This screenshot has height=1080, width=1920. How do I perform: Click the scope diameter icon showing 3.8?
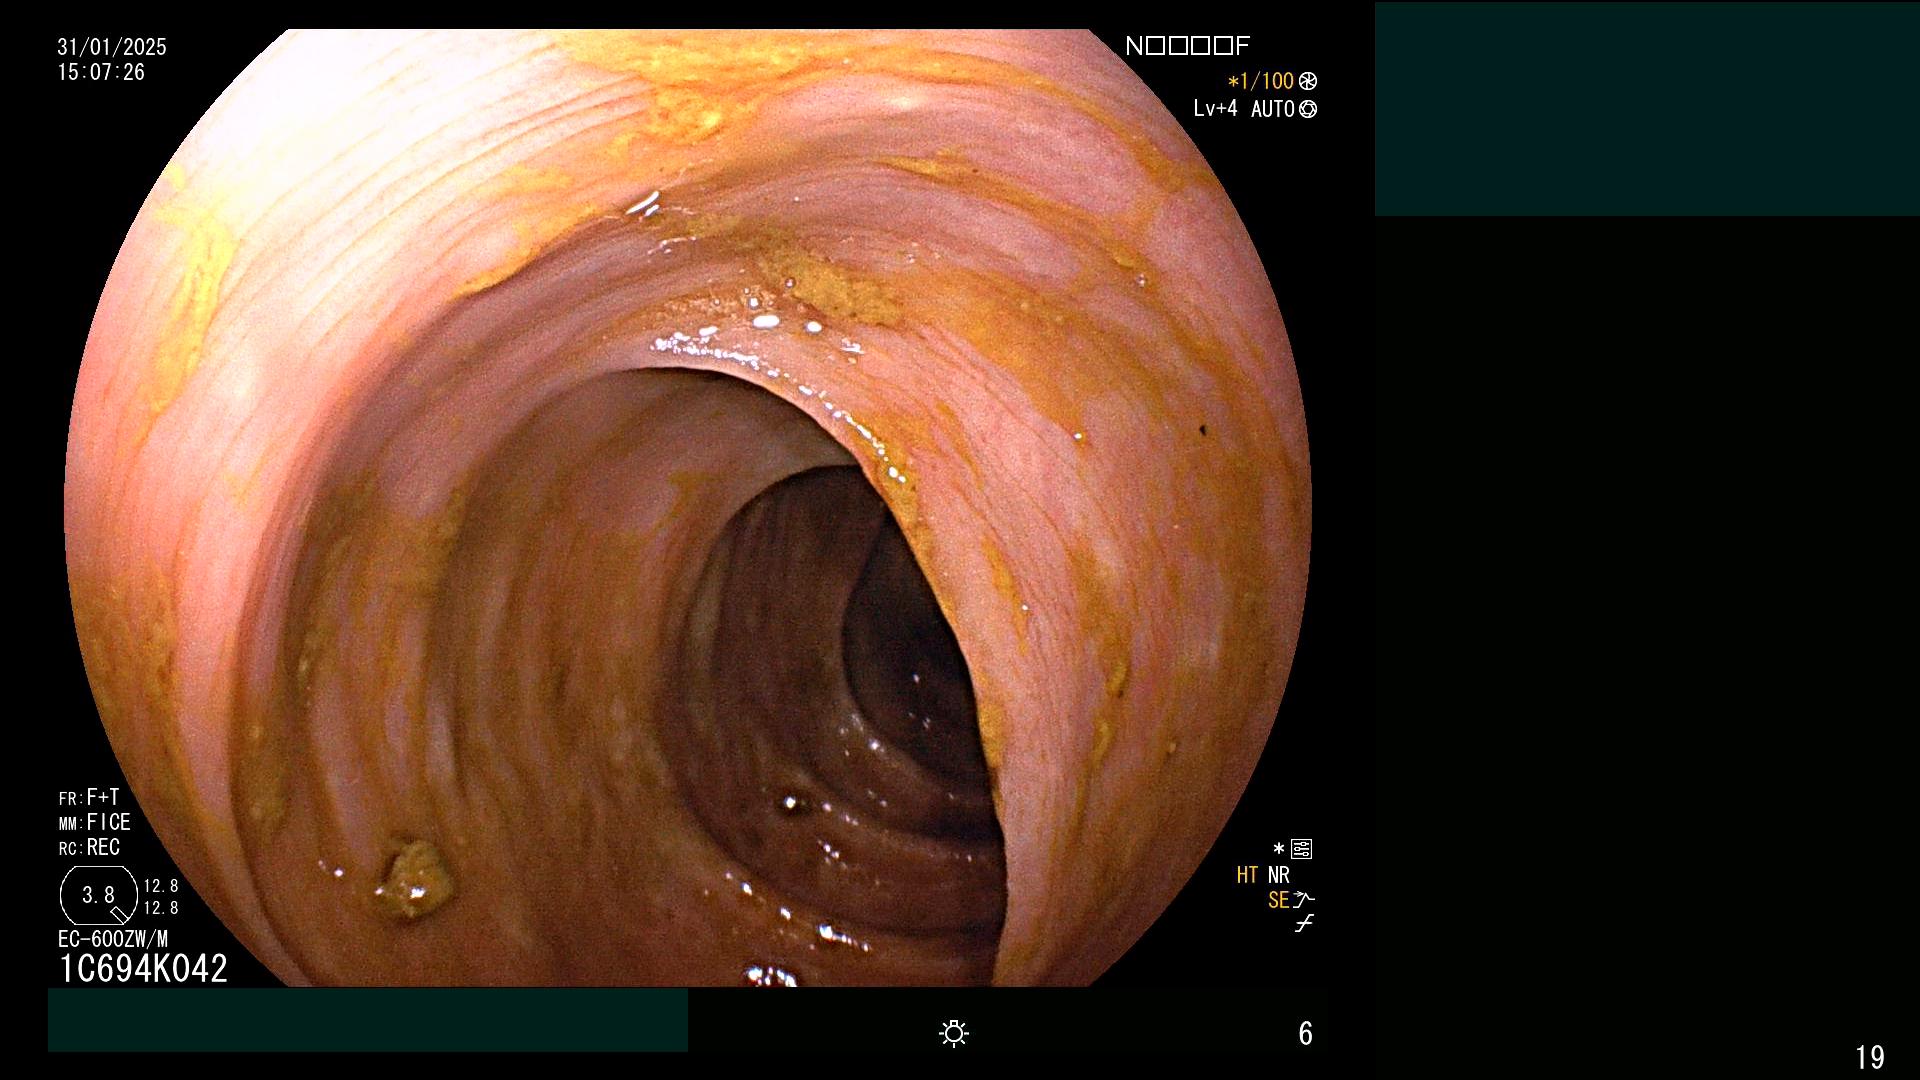click(98, 895)
